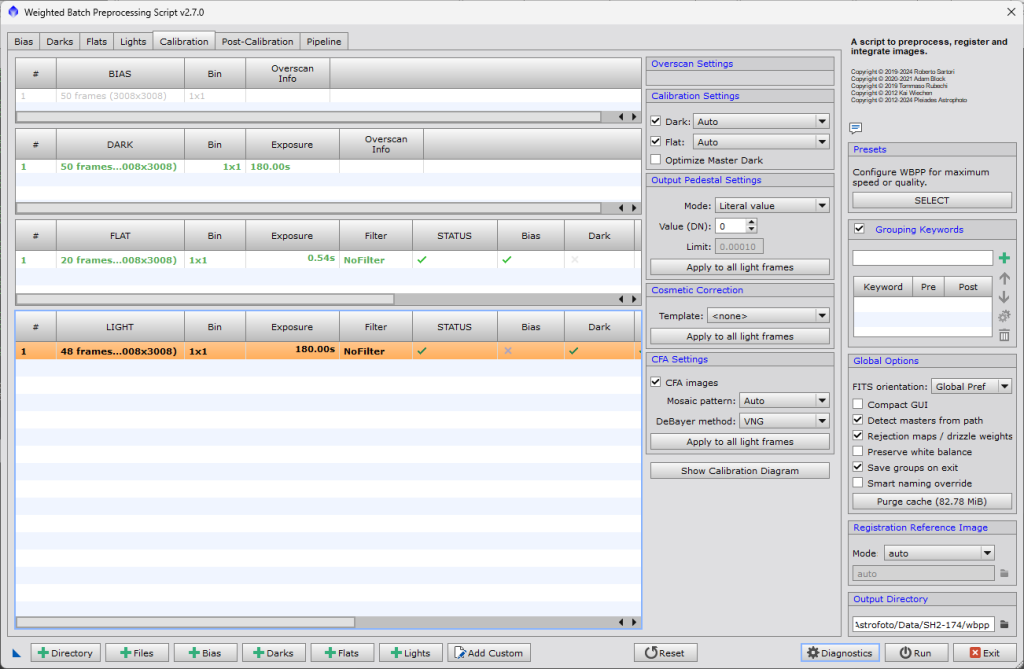Screen dimensions: 1024x669
Task: Click the keyword settings gear icon
Action: [1004, 316]
